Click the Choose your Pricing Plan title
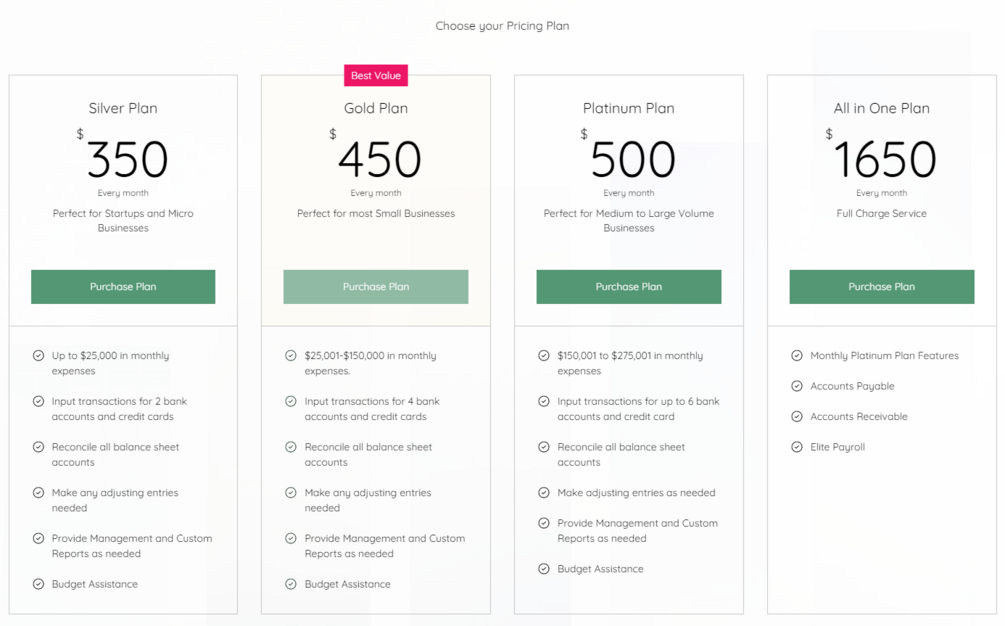1005x626 pixels. pyautogui.click(x=502, y=26)
